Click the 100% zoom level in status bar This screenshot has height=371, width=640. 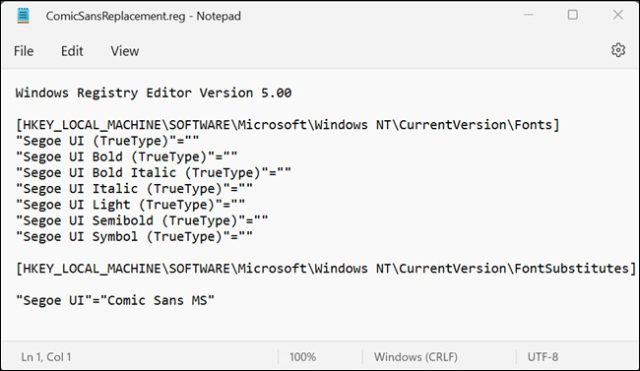(302, 357)
